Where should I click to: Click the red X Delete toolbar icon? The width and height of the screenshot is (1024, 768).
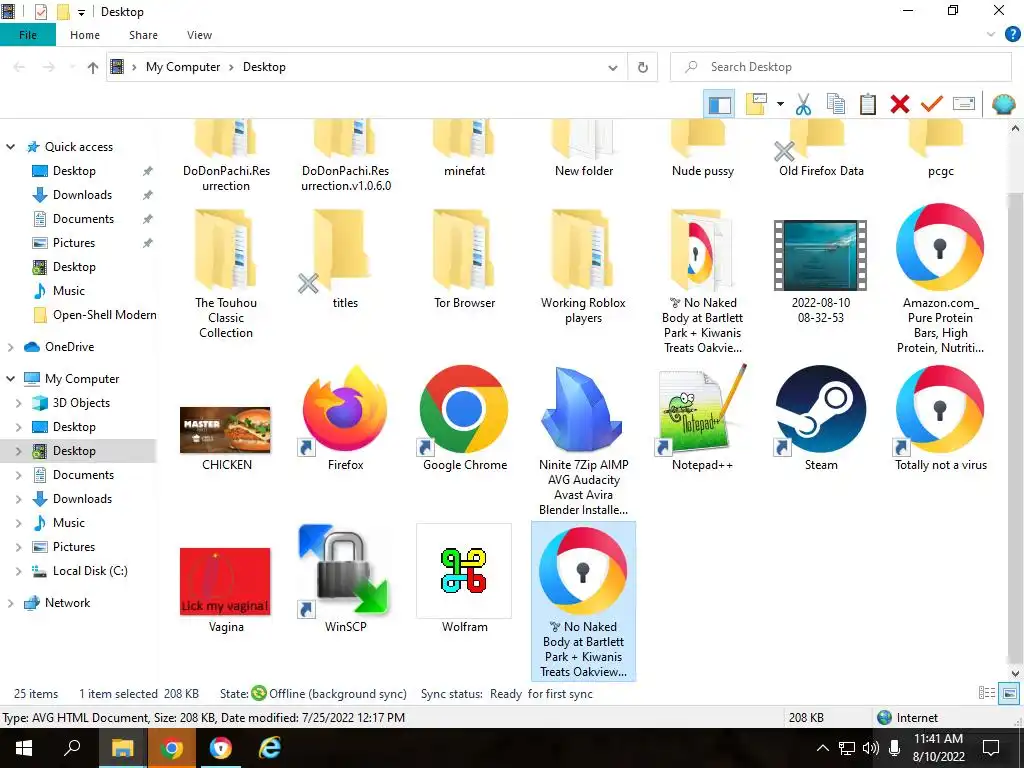click(x=900, y=104)
